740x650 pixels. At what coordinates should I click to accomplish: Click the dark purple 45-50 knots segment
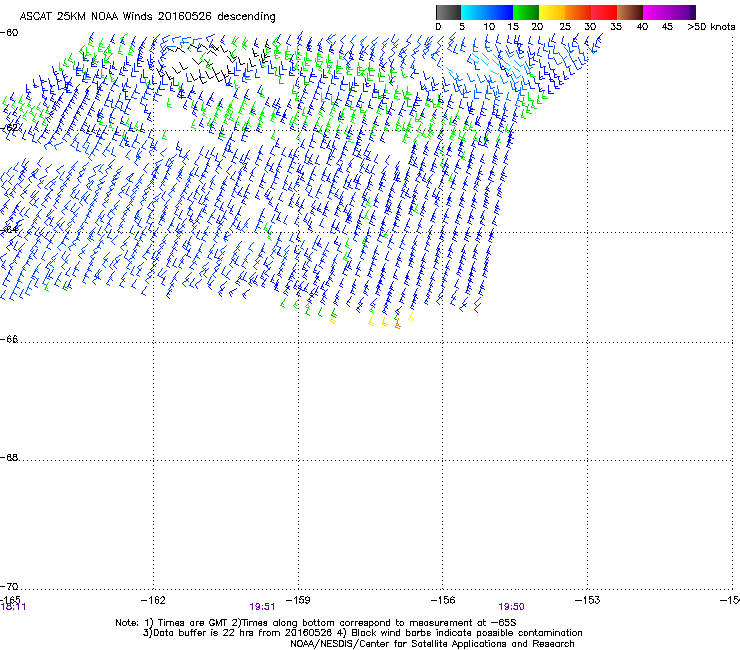682,12
